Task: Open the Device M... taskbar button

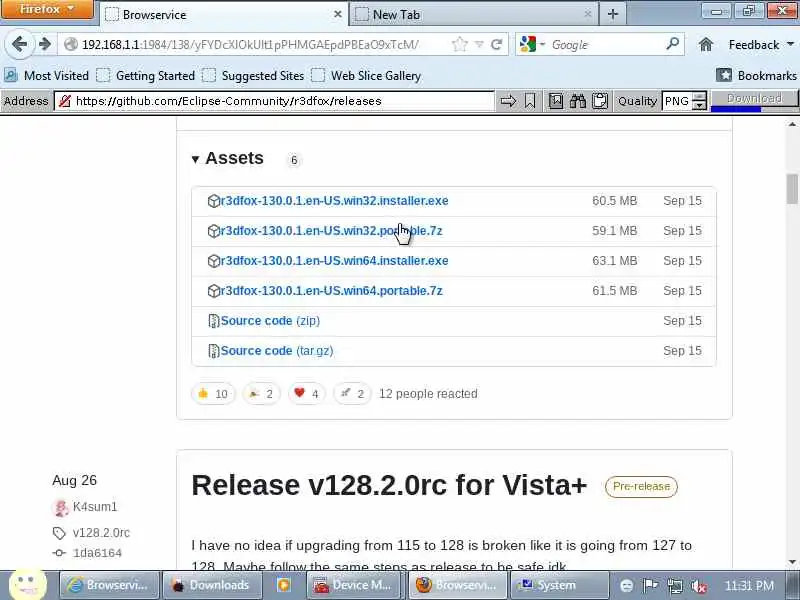Action: point(355,585)
